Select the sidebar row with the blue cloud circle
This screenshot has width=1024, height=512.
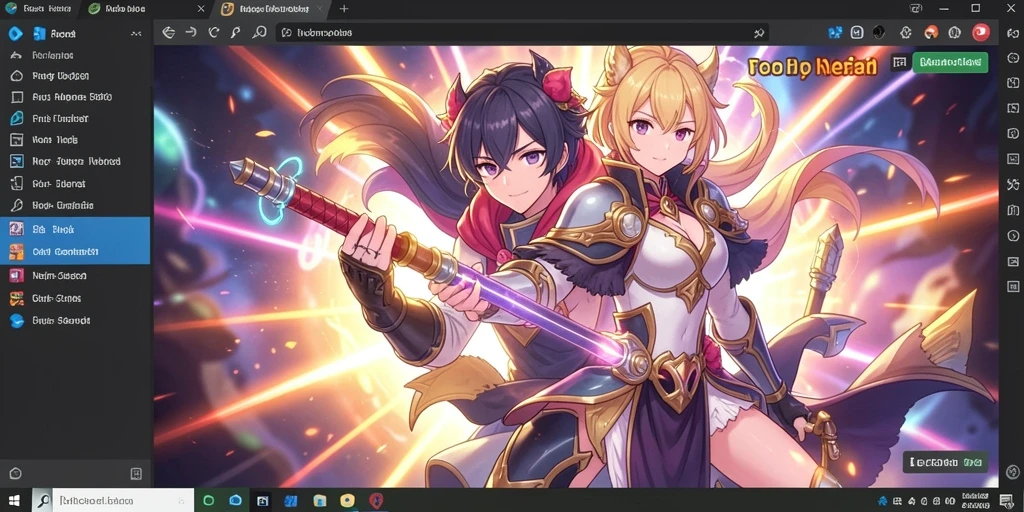[x=75, y=321]
